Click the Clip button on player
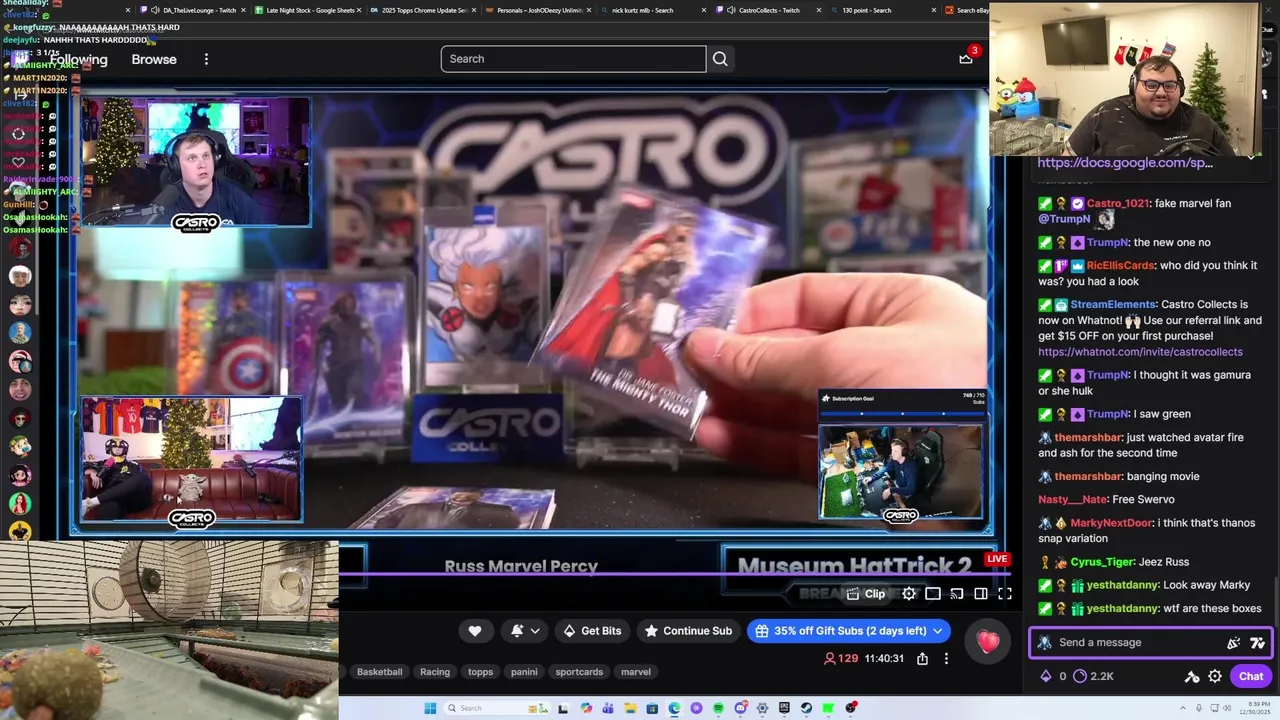 pos(866,594)
